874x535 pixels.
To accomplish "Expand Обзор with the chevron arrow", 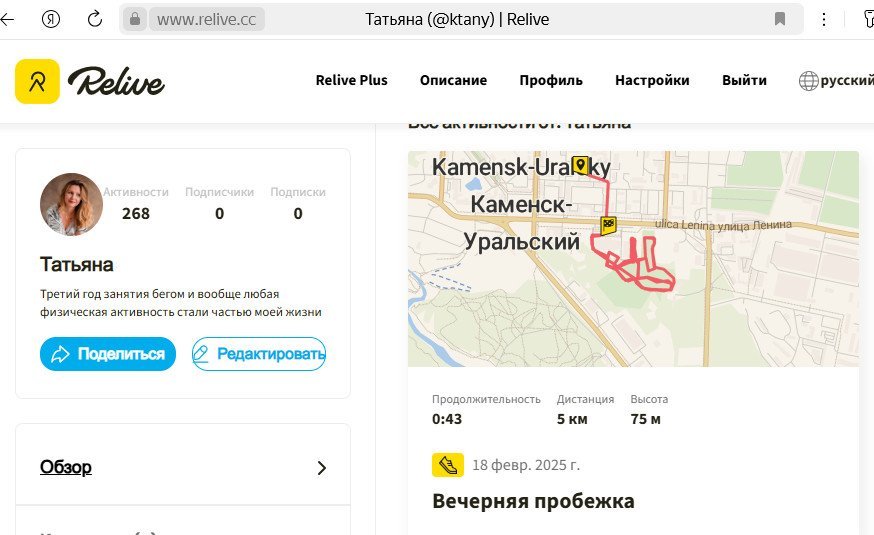I will [322, 468].
